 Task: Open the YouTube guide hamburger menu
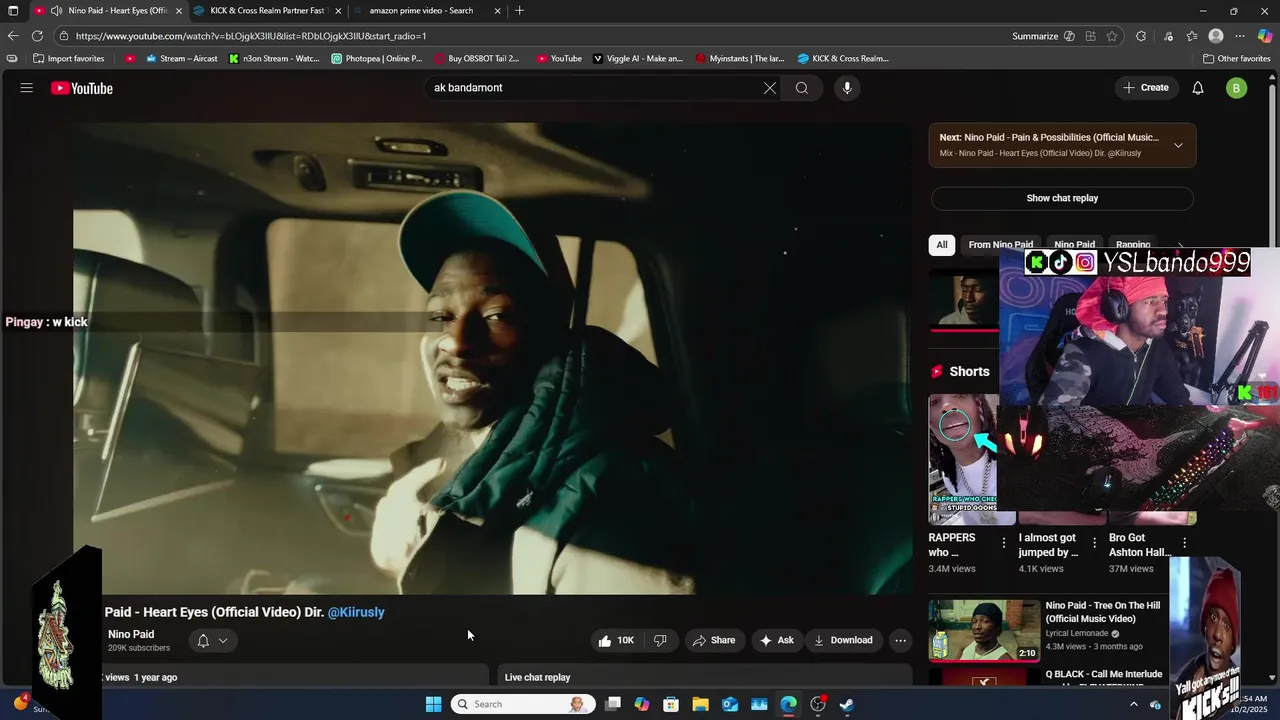pos(26,88)
